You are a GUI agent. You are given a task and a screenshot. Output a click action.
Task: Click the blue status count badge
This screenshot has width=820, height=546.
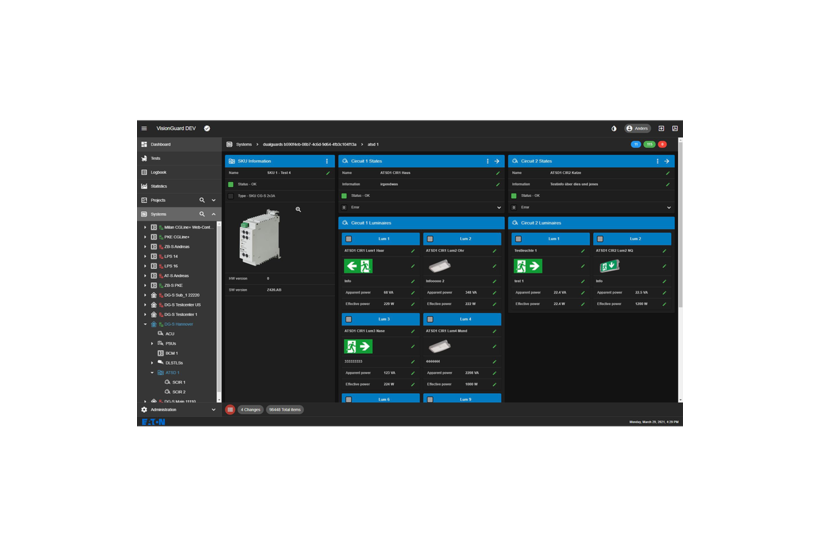click(x=636, y=144)
